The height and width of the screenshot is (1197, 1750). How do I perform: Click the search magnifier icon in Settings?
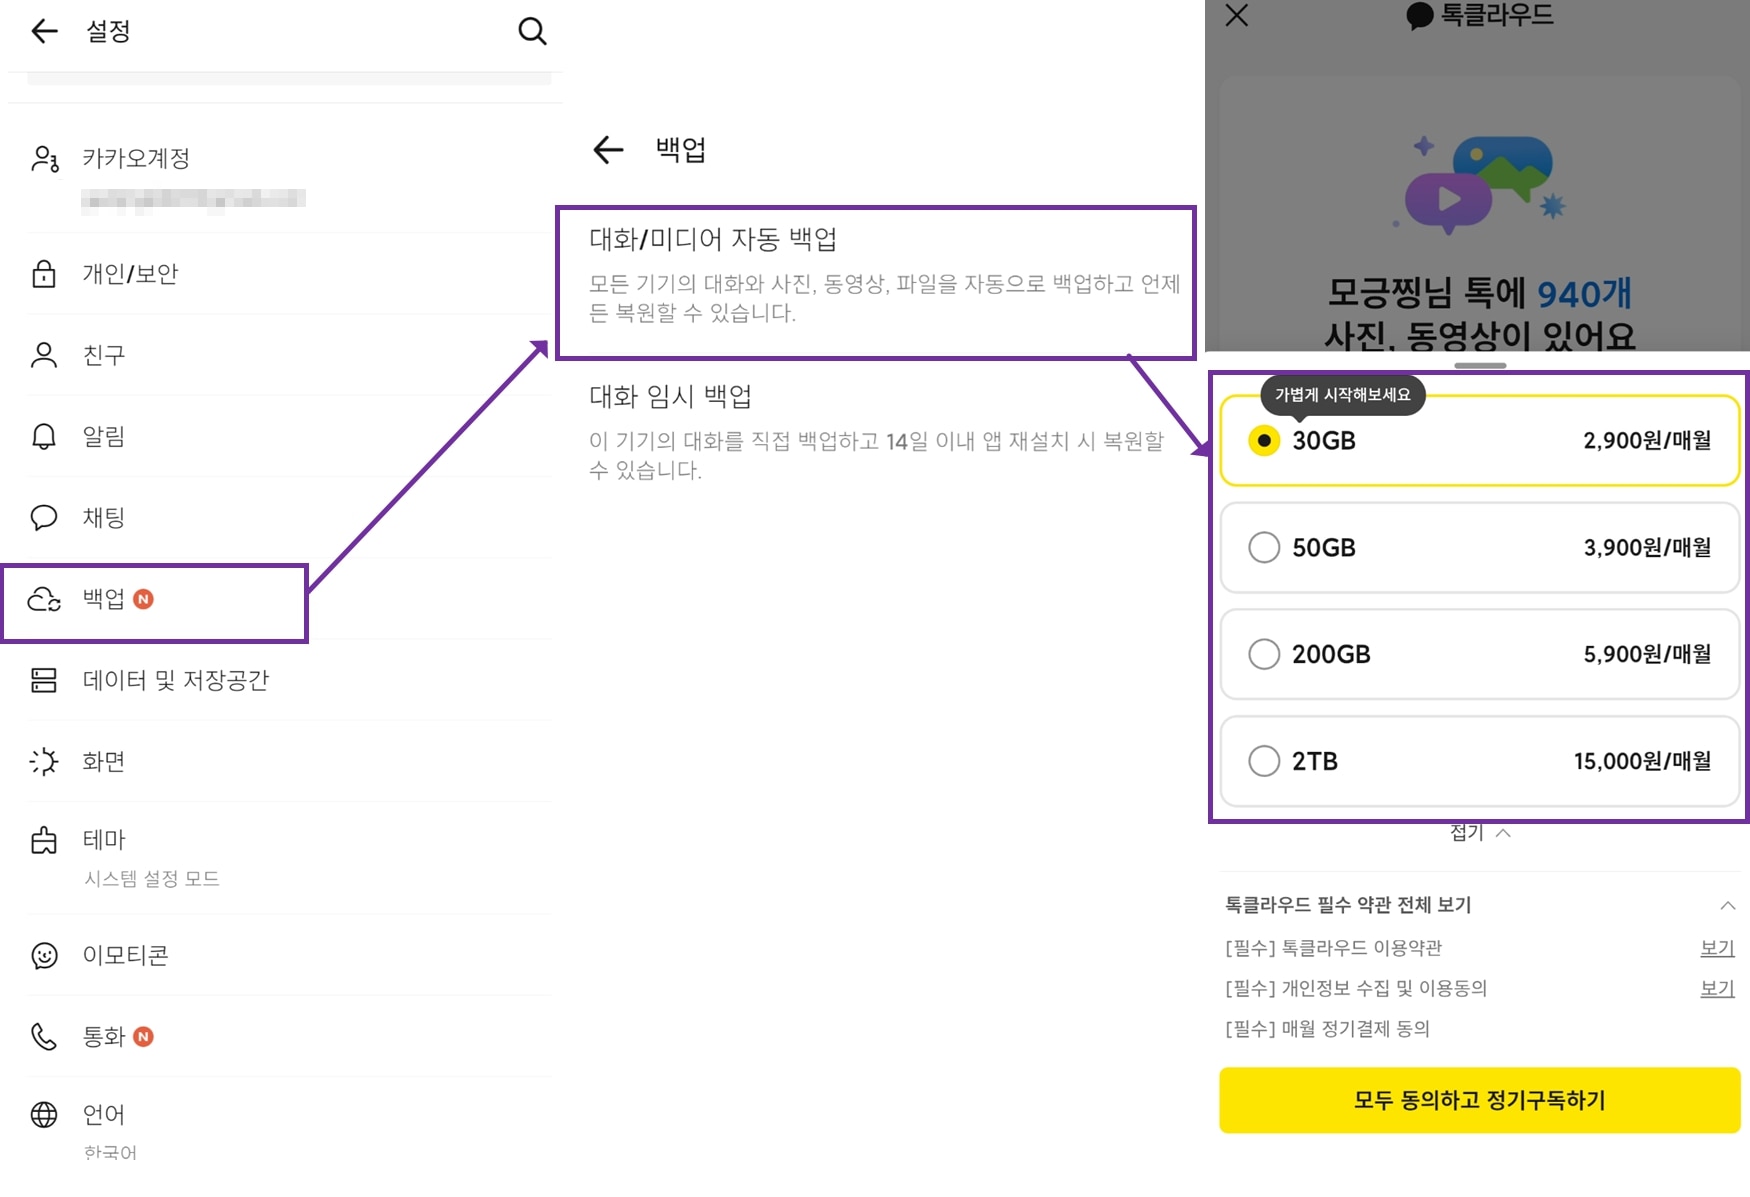pyautogui.click(x=532, y=32)
